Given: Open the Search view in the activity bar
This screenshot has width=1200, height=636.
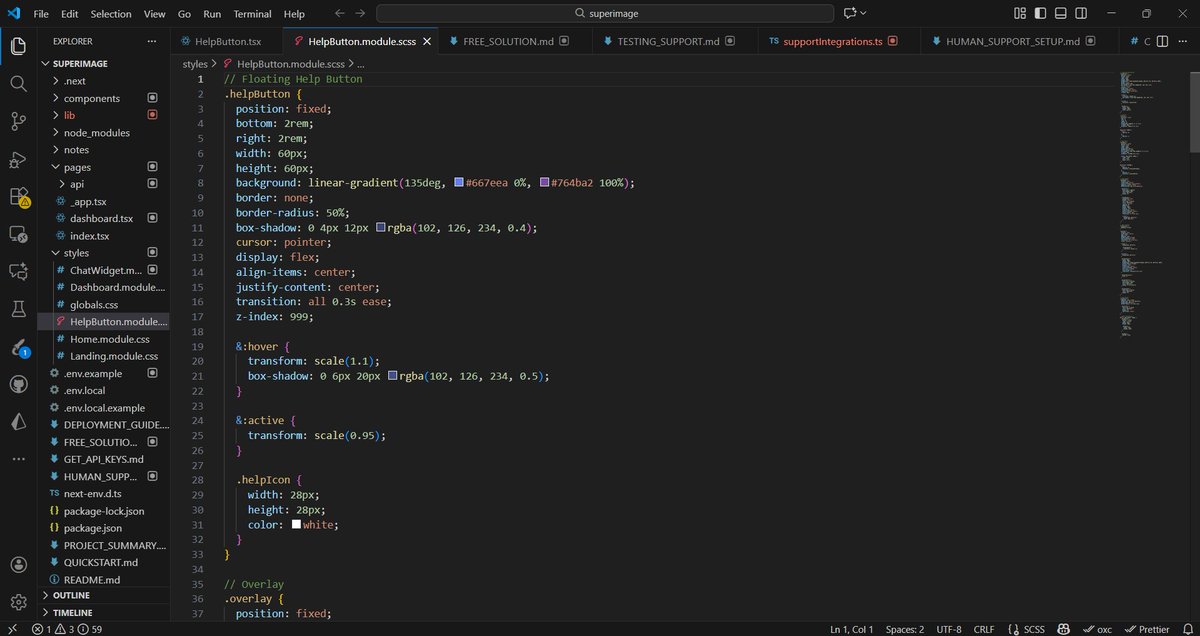Looking at the screenshot, I should [18, 84].
